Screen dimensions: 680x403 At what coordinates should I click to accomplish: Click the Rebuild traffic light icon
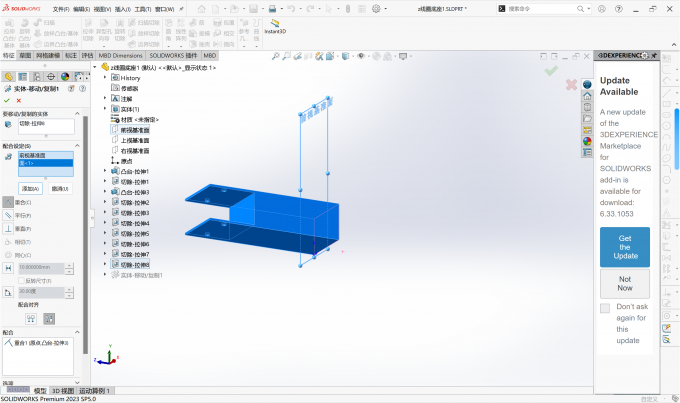pos(347,9)
